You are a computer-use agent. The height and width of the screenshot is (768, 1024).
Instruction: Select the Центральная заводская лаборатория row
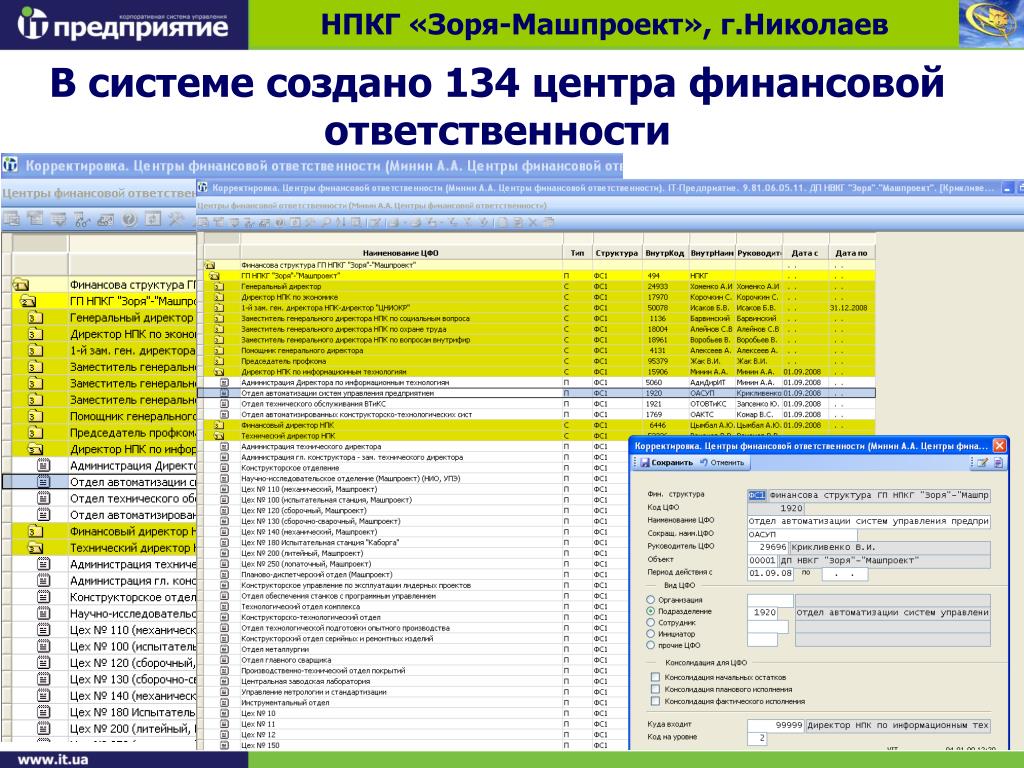point(414,681)
